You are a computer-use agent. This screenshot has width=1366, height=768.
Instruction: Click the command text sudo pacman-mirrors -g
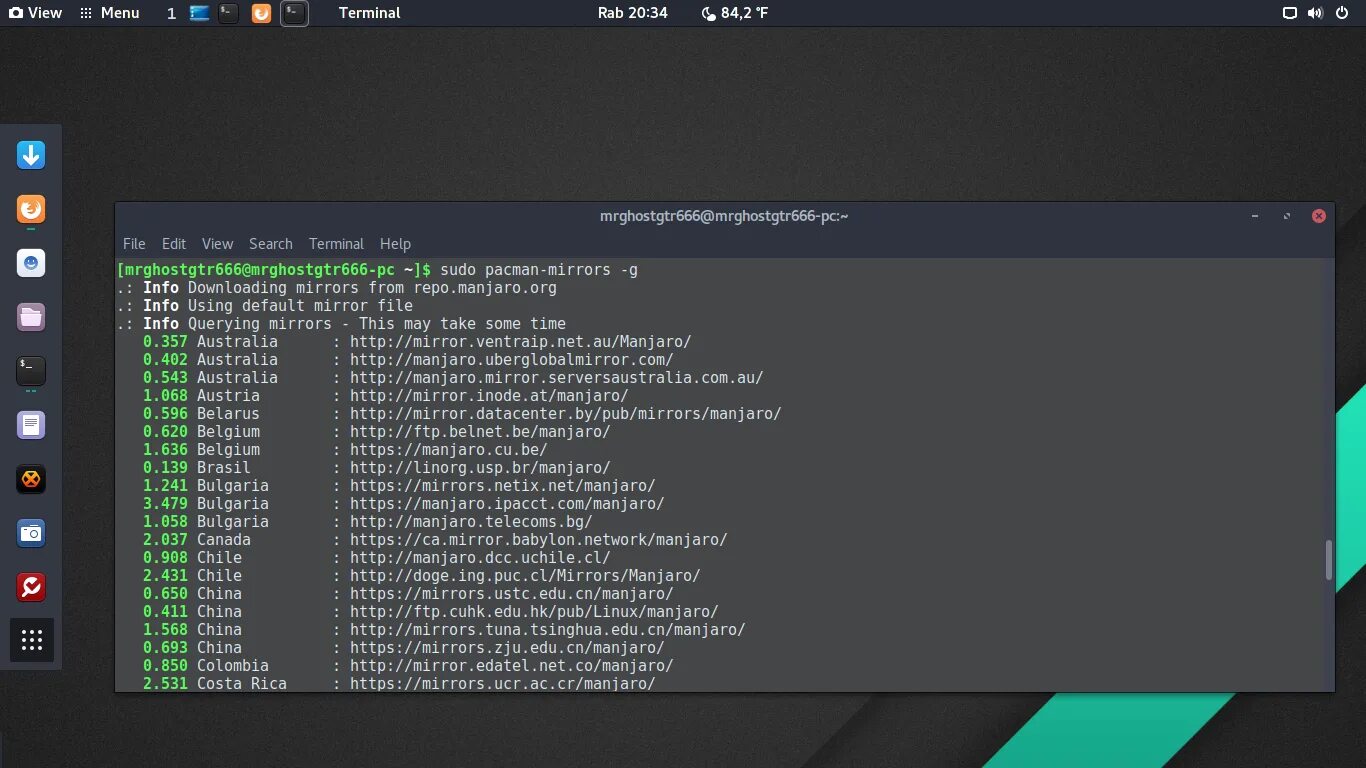539,270
